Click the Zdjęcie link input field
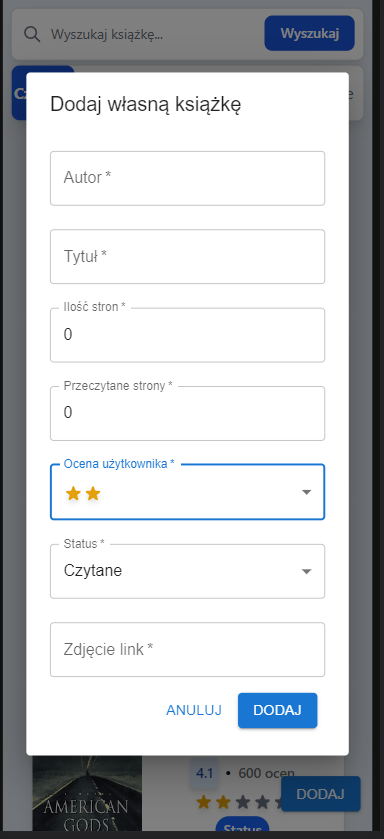Viewport: 384px width, 839px height. click(x=188, y=649)
